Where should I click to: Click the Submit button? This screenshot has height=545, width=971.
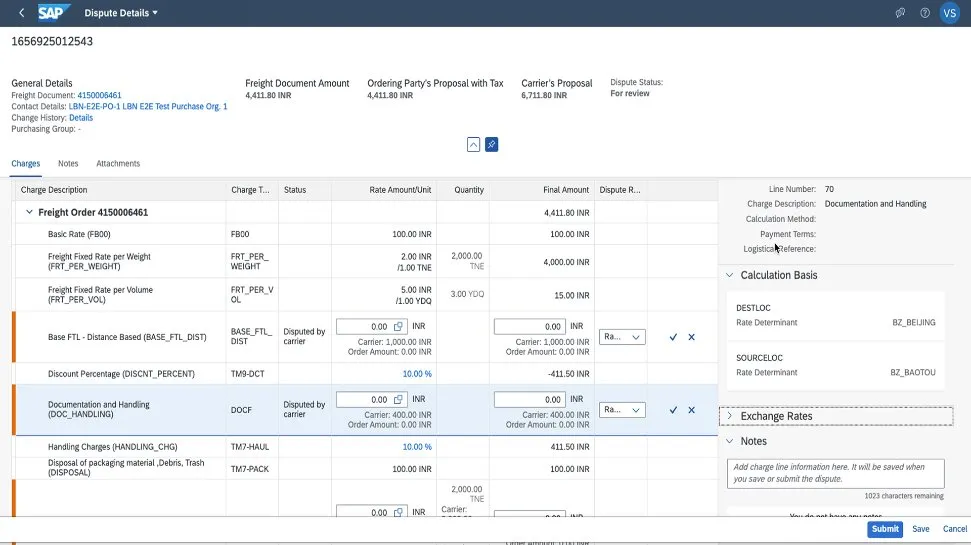tap(884, 529)
